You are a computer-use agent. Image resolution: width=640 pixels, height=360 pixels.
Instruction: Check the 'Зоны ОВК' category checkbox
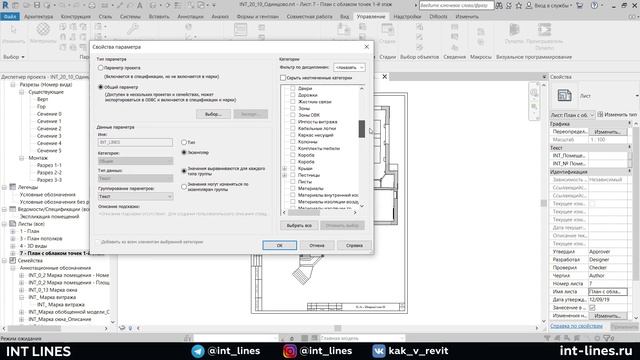tap(293, 115)
